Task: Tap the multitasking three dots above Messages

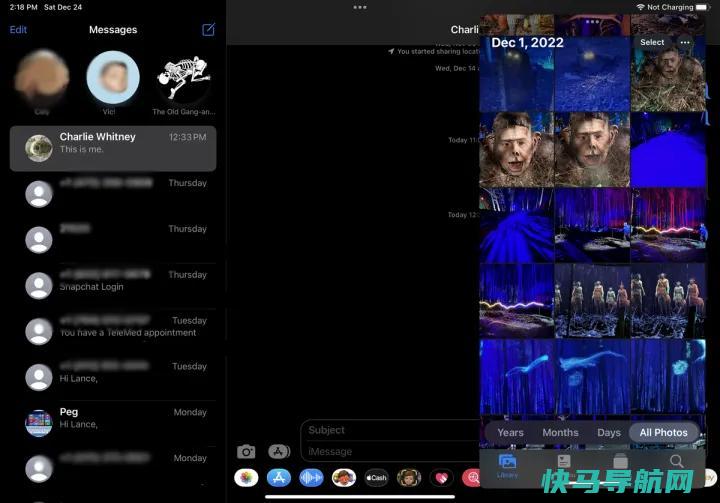Action: click(x=360, y=7)
